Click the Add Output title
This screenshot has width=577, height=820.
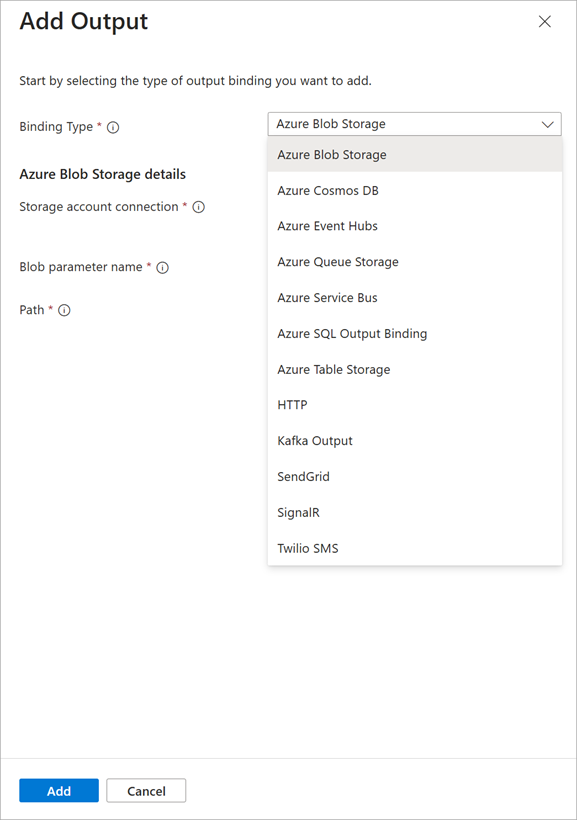click(84, 21)
